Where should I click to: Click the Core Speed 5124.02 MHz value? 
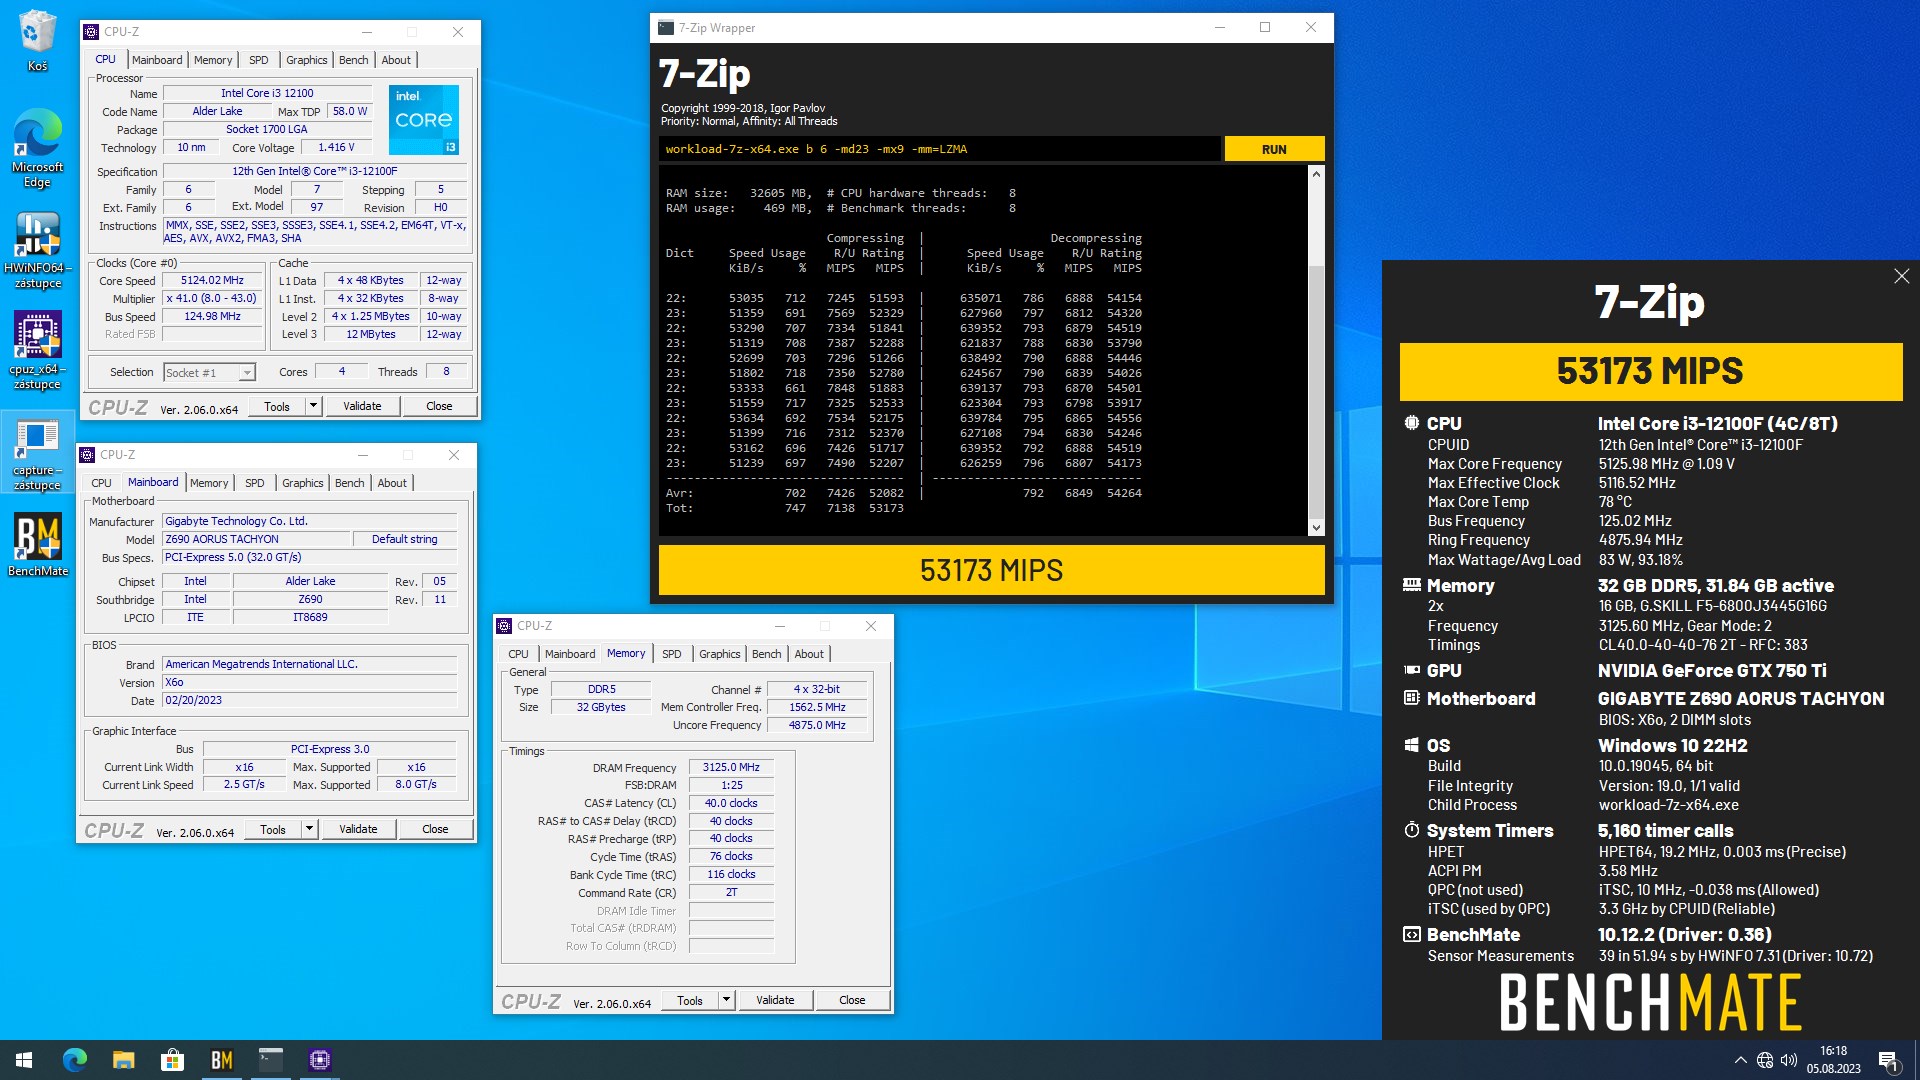212,281
